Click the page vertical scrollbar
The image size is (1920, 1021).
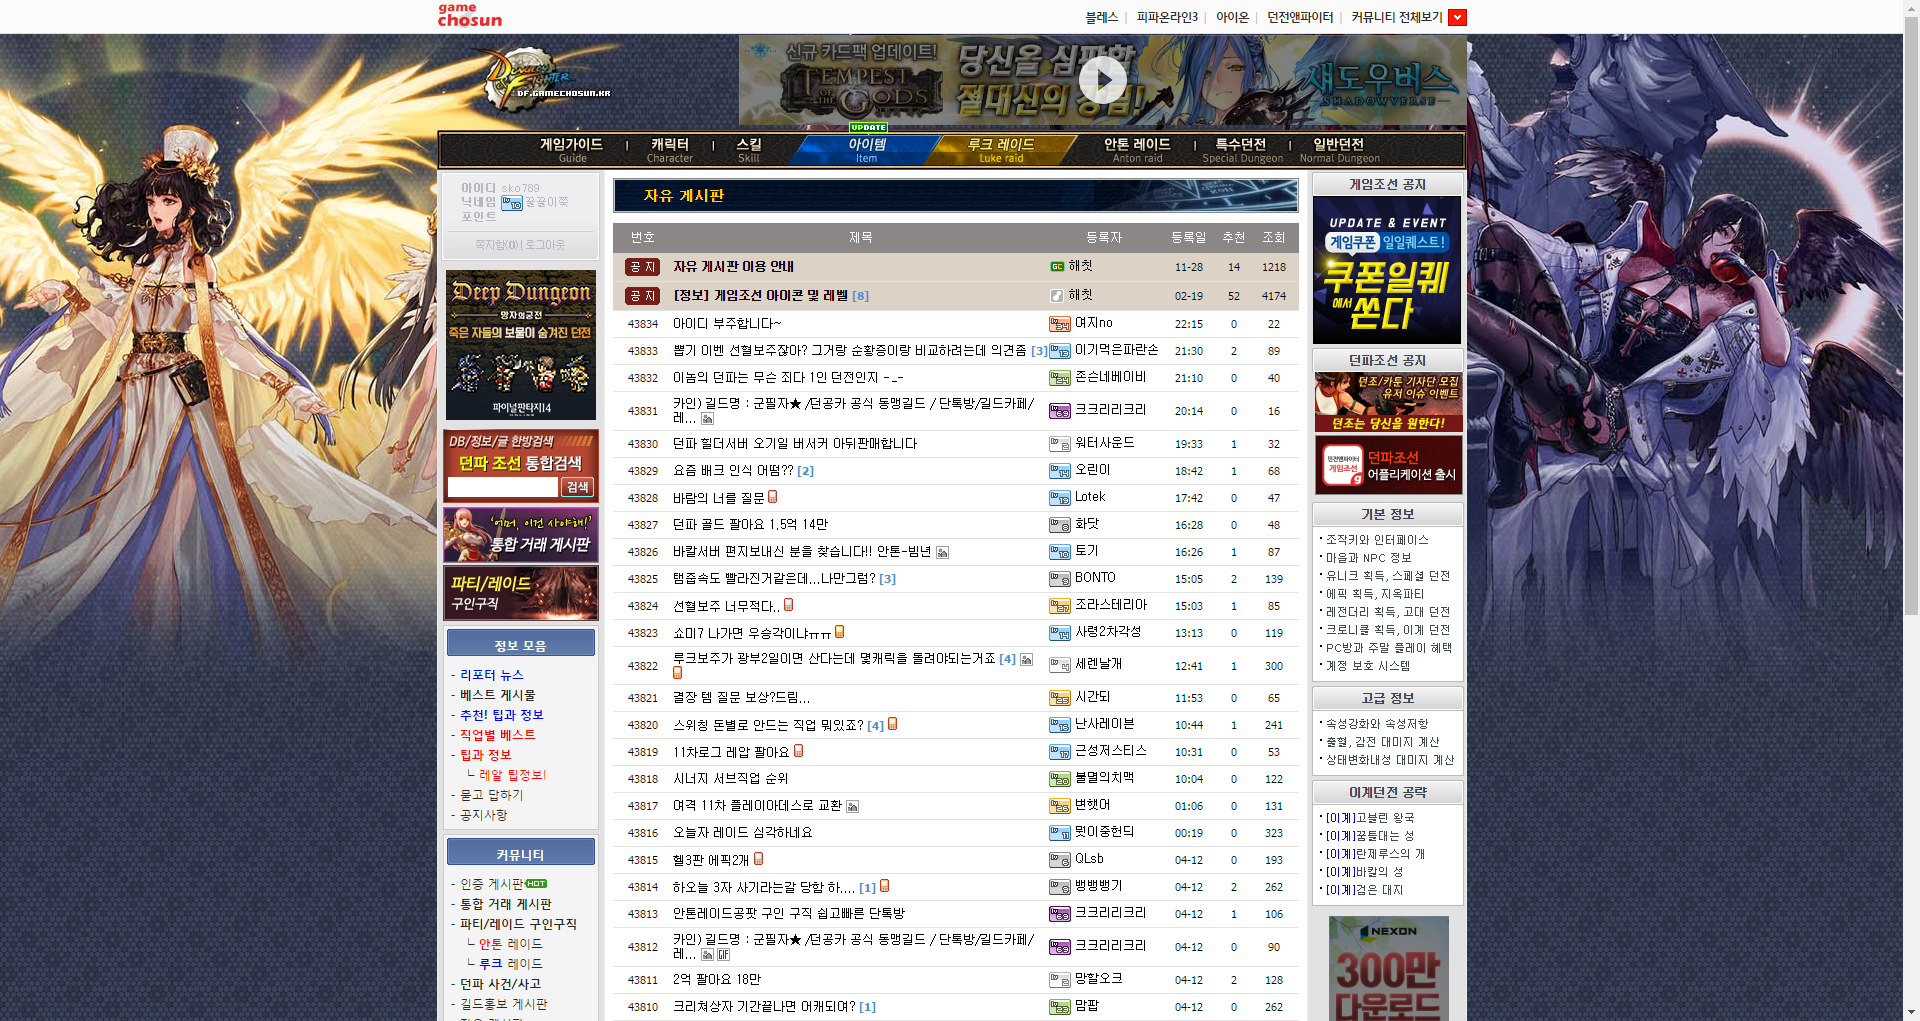[1911, 500]
